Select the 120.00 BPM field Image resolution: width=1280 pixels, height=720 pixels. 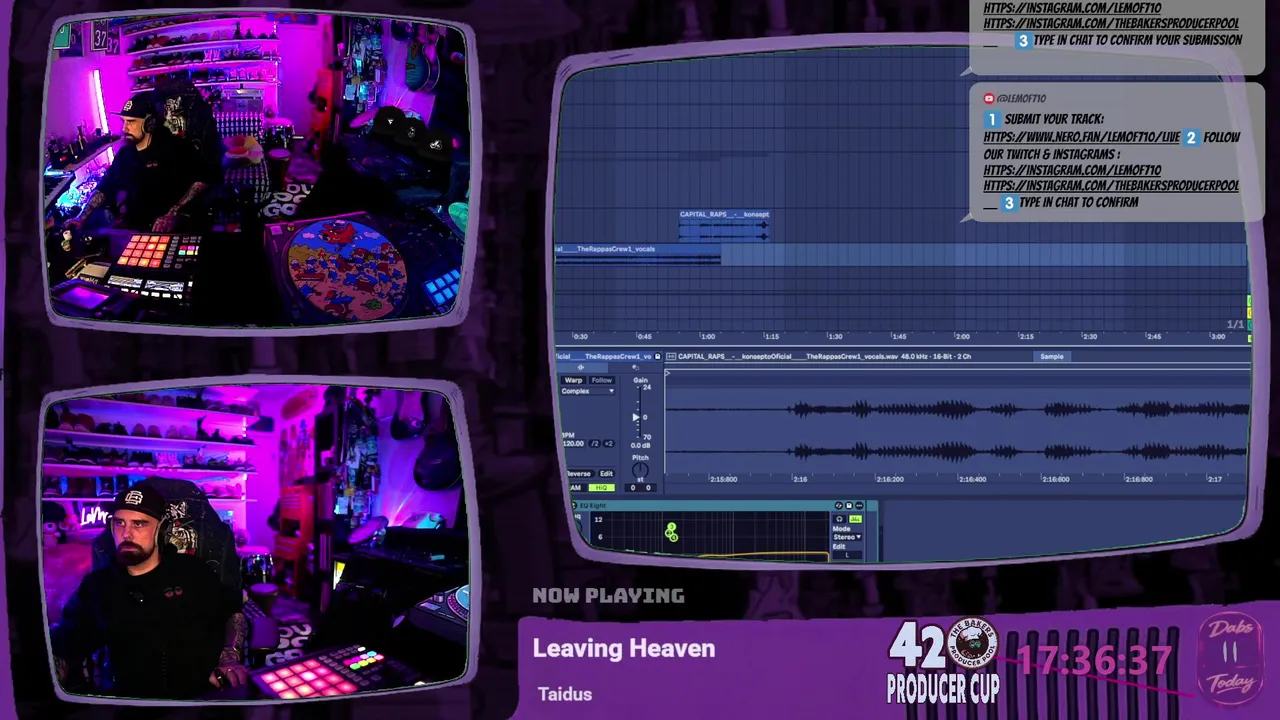click(x=574, y=444)
